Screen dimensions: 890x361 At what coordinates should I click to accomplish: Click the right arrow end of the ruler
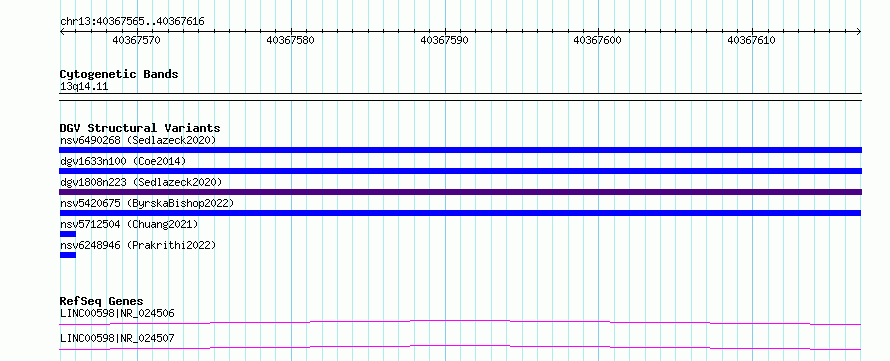click(859, 32)
